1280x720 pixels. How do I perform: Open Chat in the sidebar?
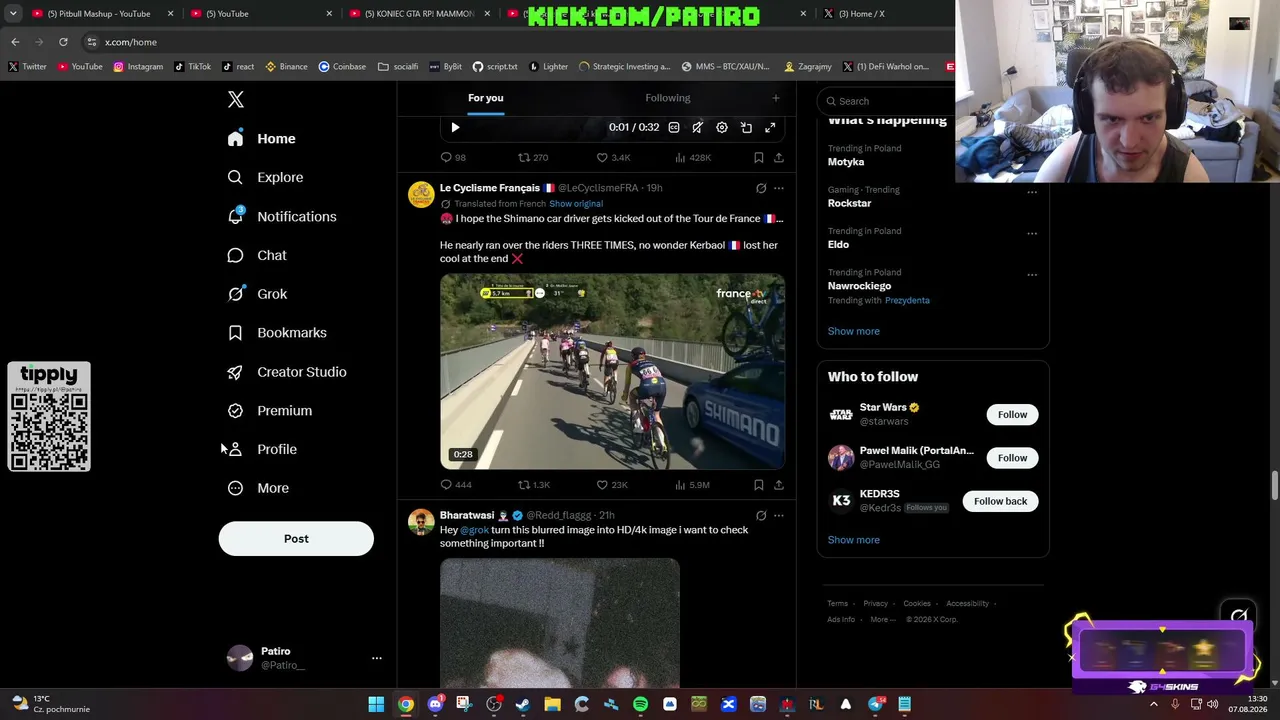tap(257, 255)
